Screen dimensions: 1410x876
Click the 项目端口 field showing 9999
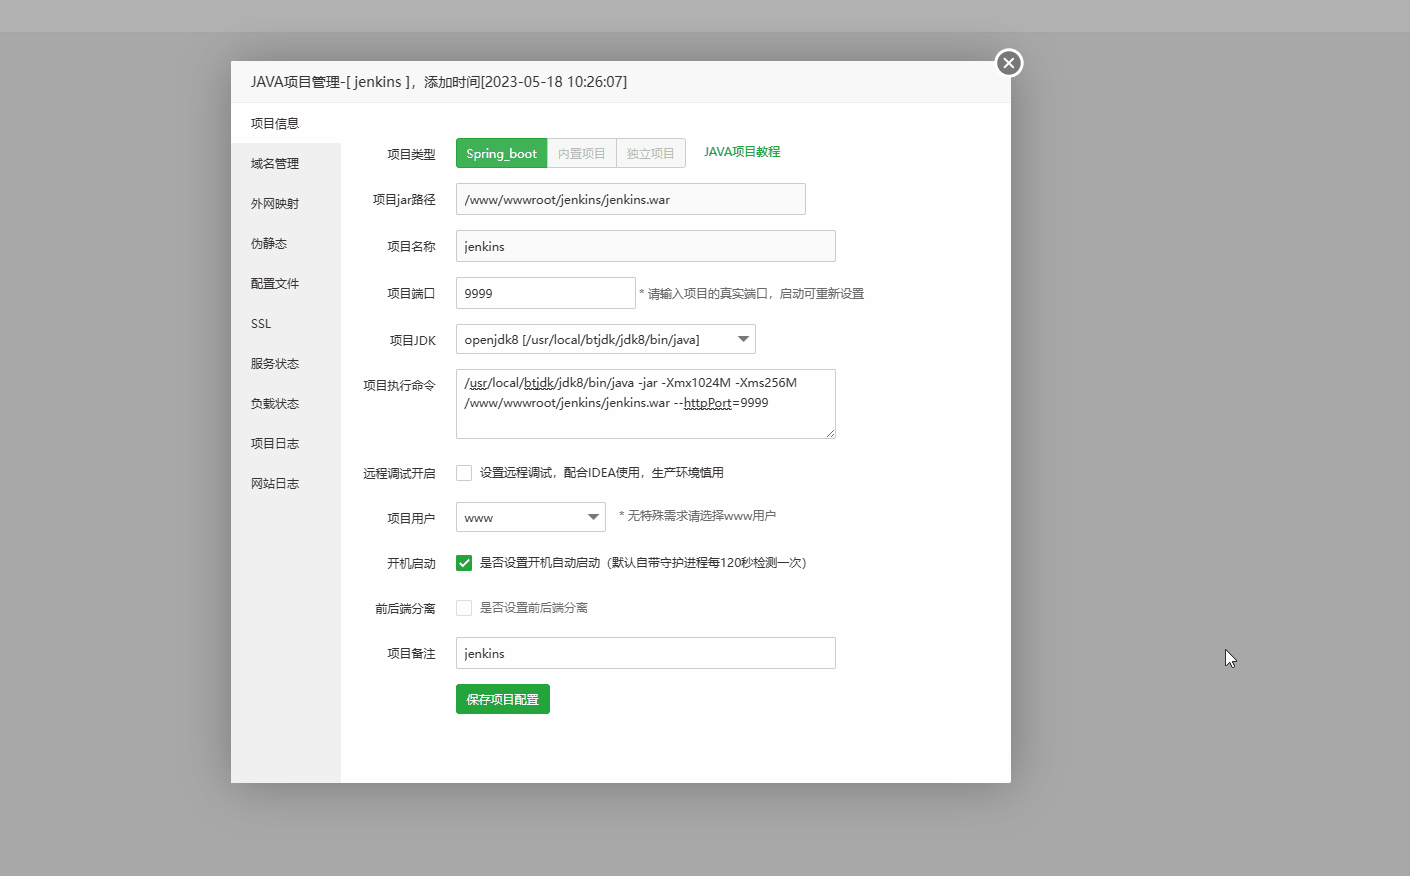tap(546, 293)
